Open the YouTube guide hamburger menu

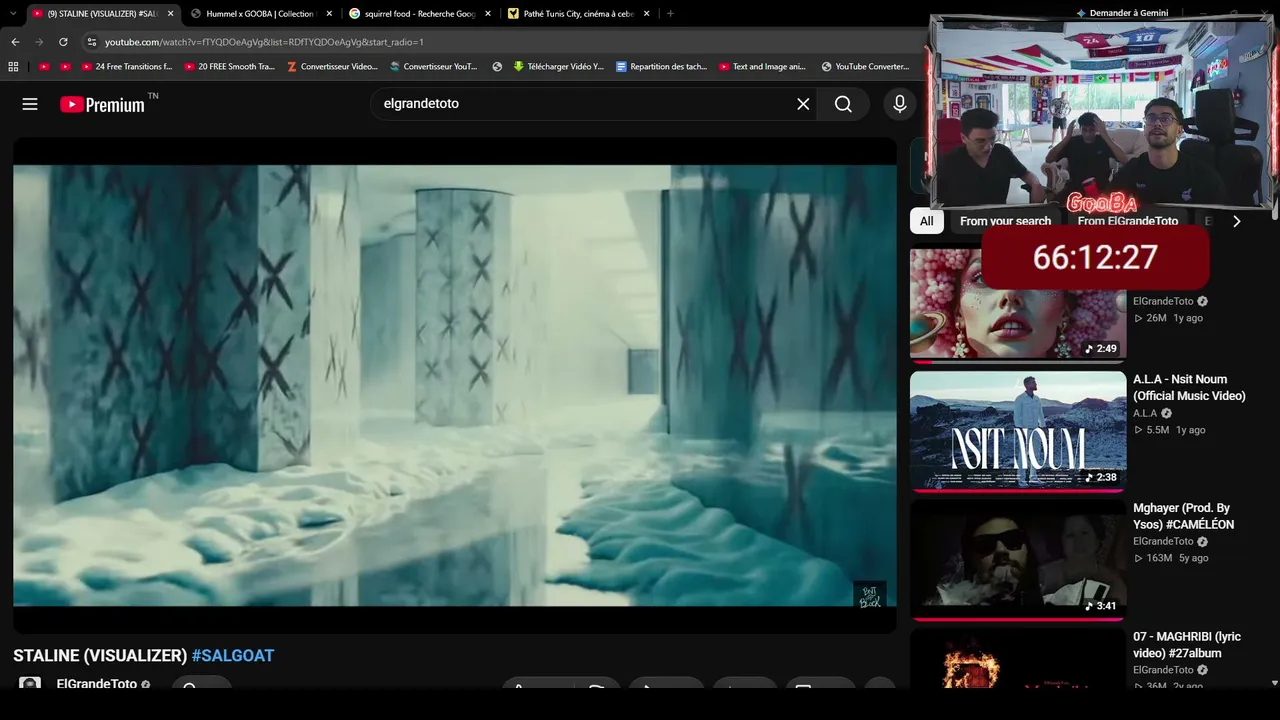point(30,104)
